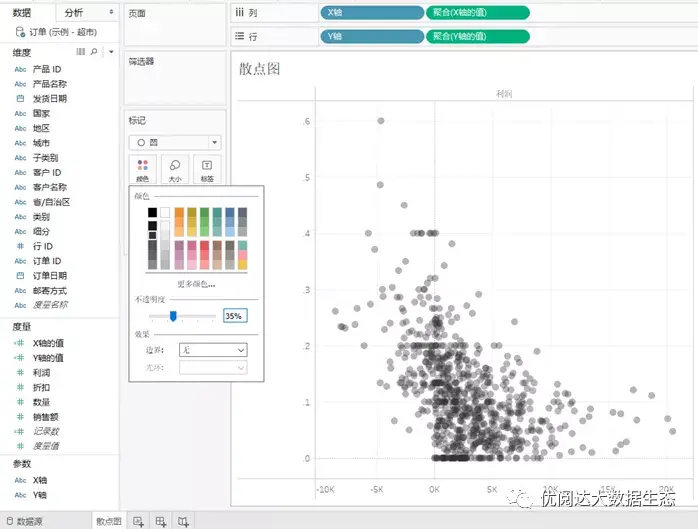Click the opacity slider handle
Image resolution: width=698 pixels, height=529 pixels.
tap(173, 316)
